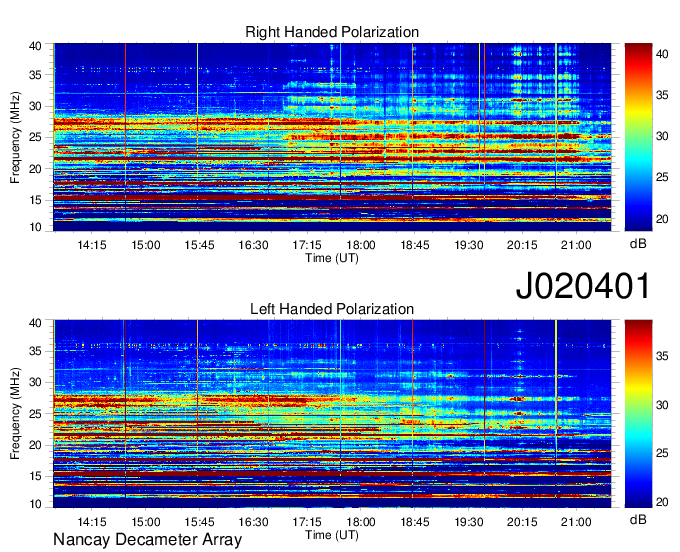Click the Left Handed plot's "Frequency (MHz)" axis label

coord(15,414)
